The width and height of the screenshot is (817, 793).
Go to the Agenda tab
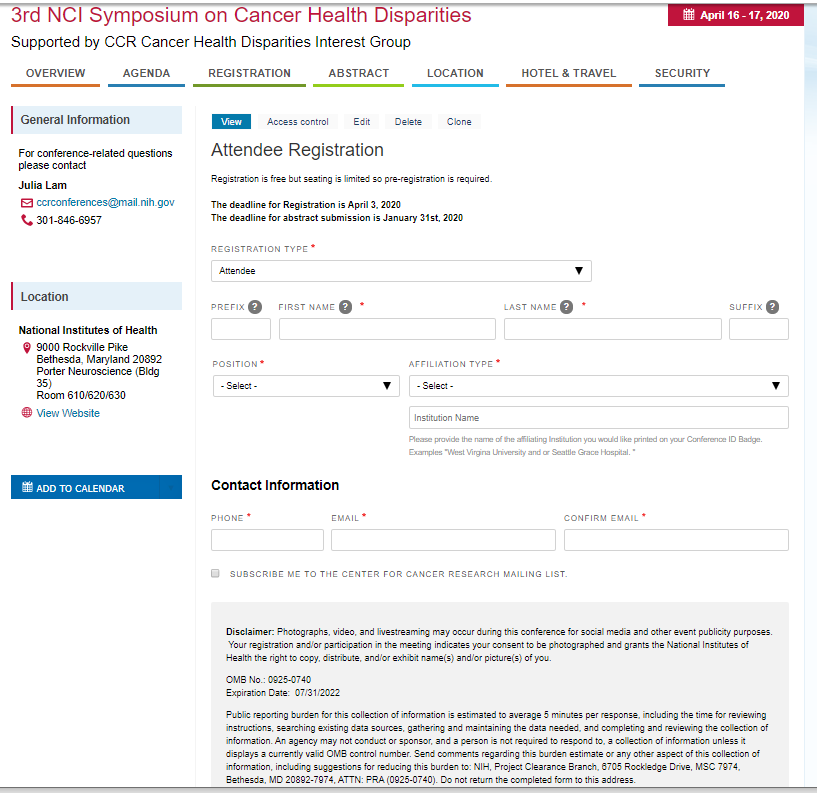146,73
